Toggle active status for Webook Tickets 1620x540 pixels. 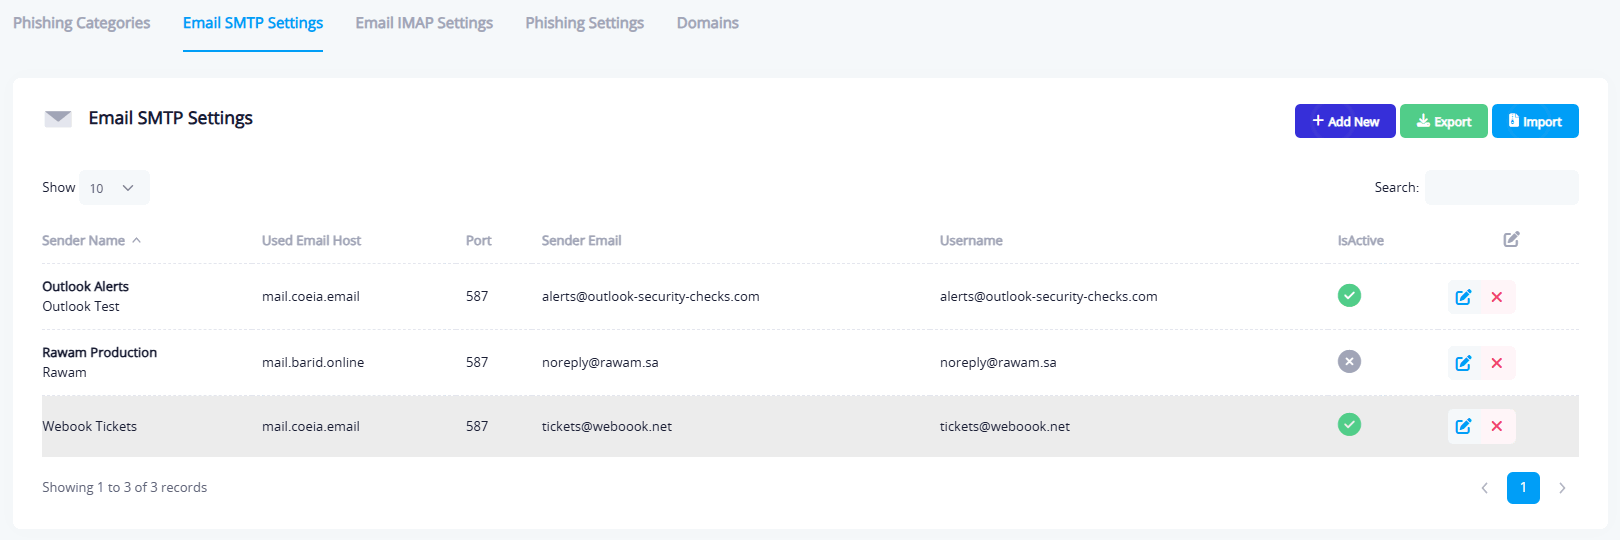point(1349,425)
